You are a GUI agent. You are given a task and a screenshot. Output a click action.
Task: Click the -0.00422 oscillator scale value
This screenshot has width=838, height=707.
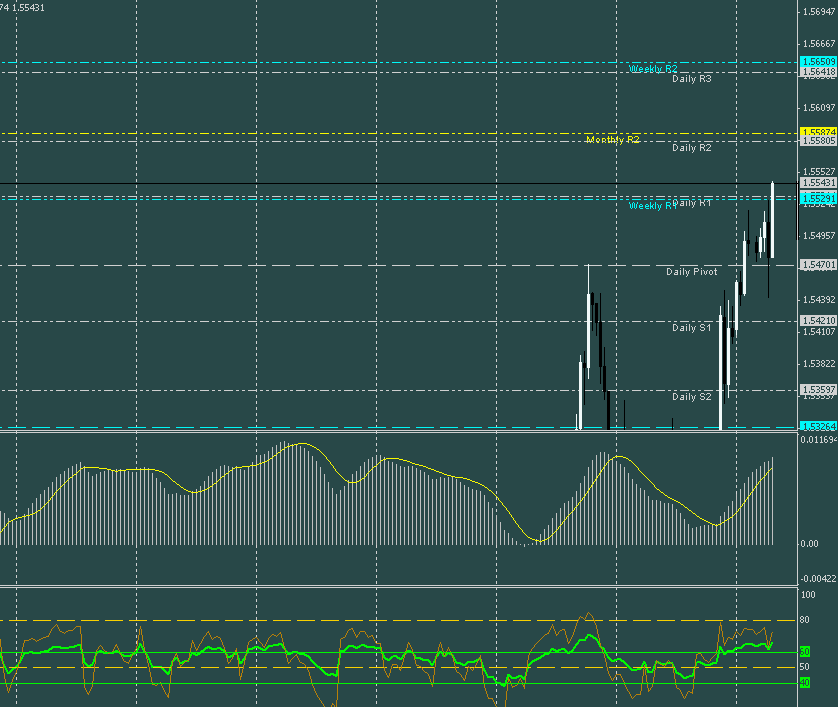pyautogui.click(x=818, y=579)
